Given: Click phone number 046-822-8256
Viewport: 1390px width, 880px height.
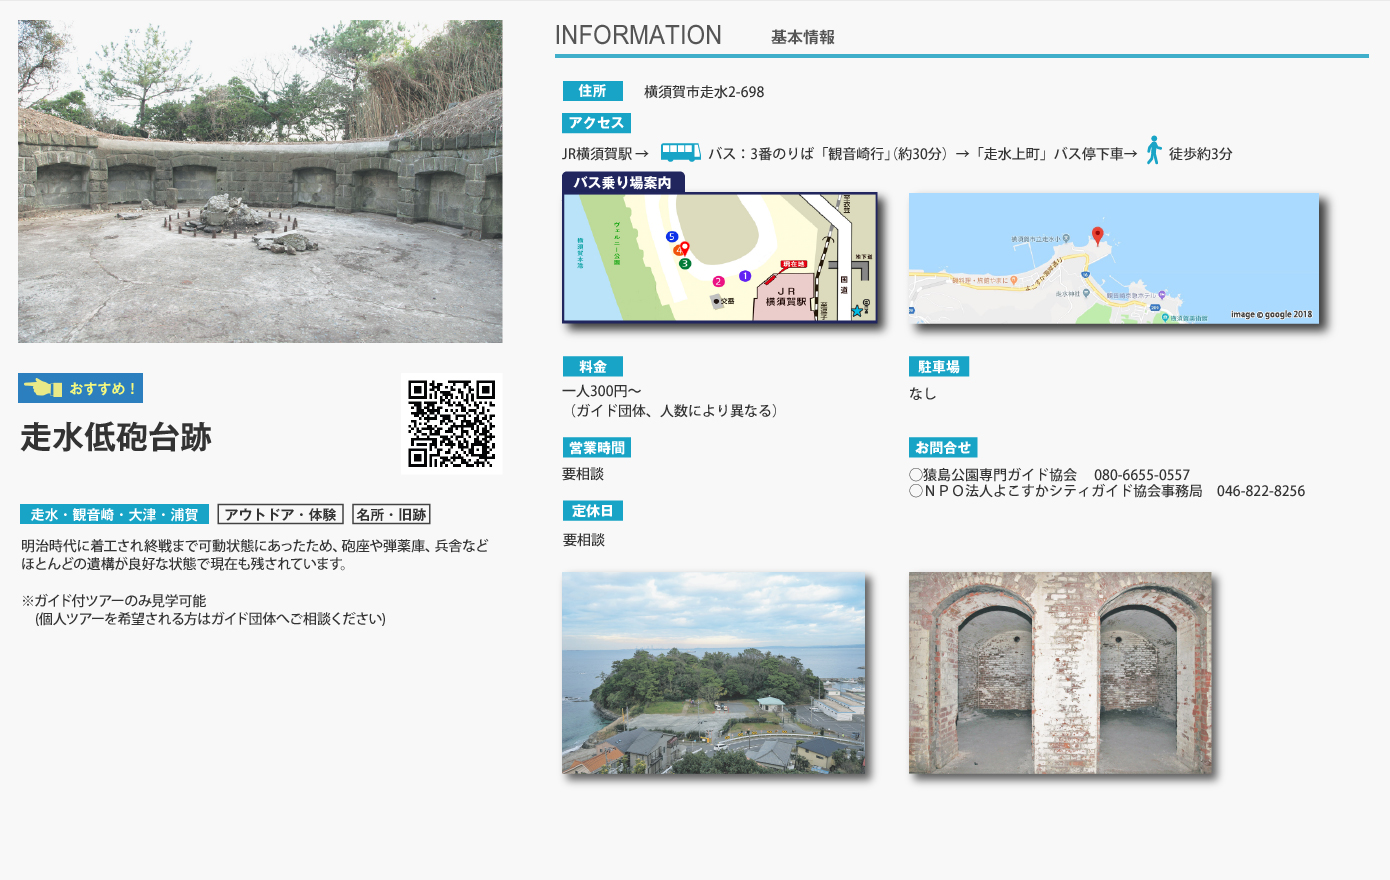Looking at the screenshot, I should coord(1260,491).
